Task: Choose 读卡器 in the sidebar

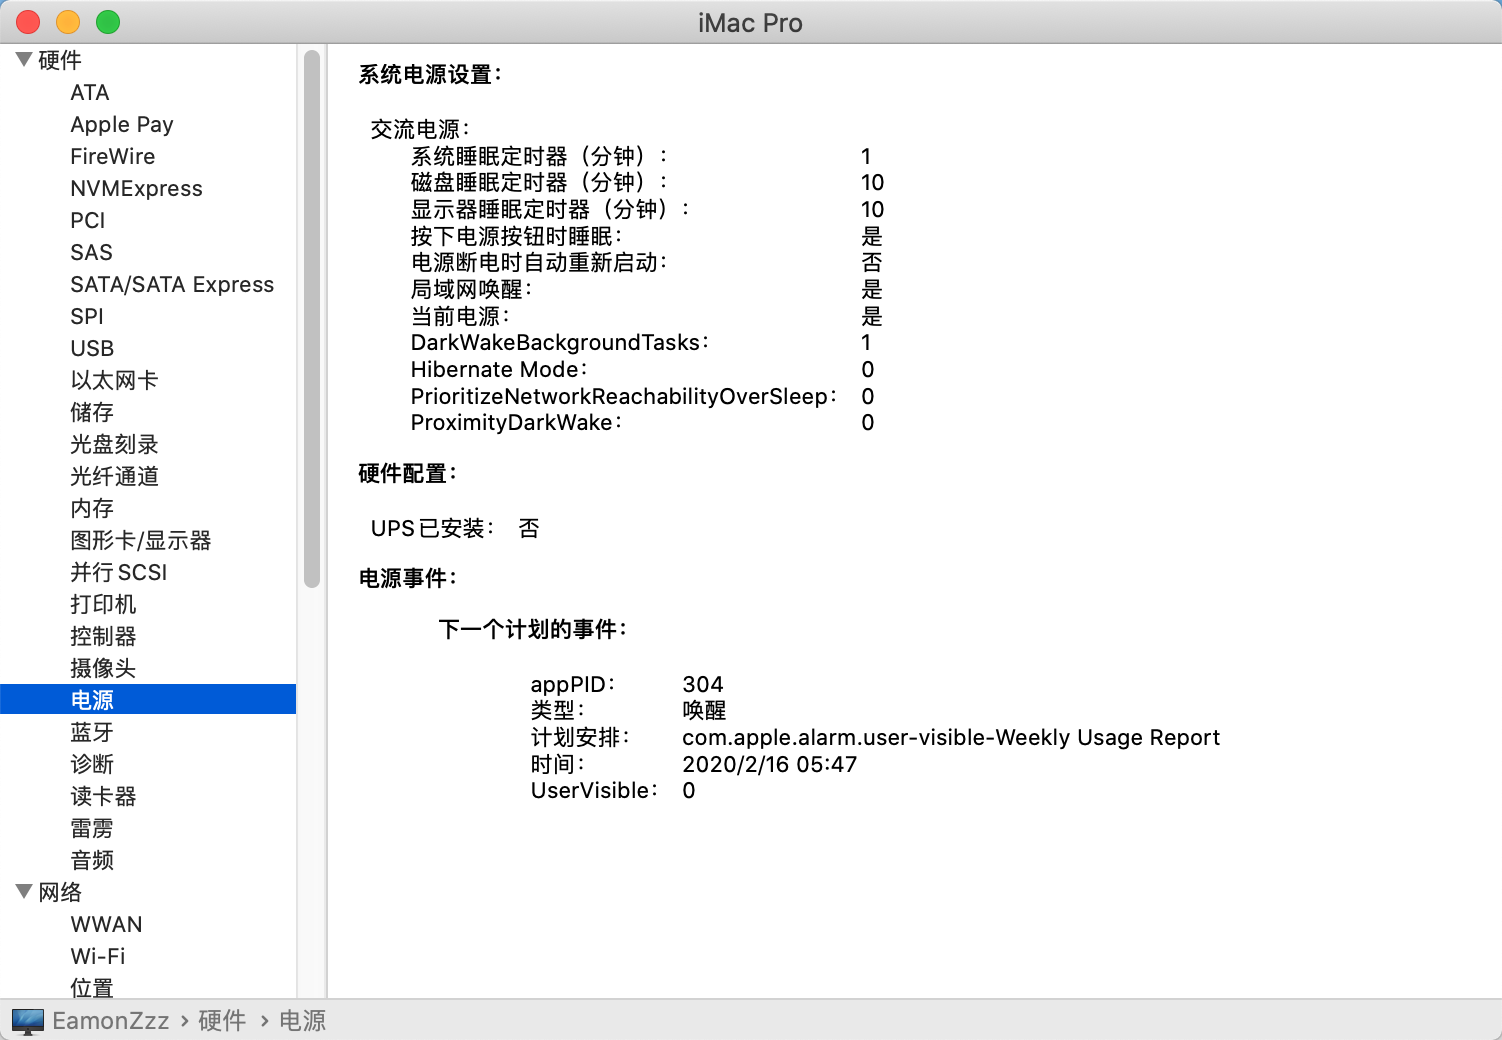Action: [103, 796]
